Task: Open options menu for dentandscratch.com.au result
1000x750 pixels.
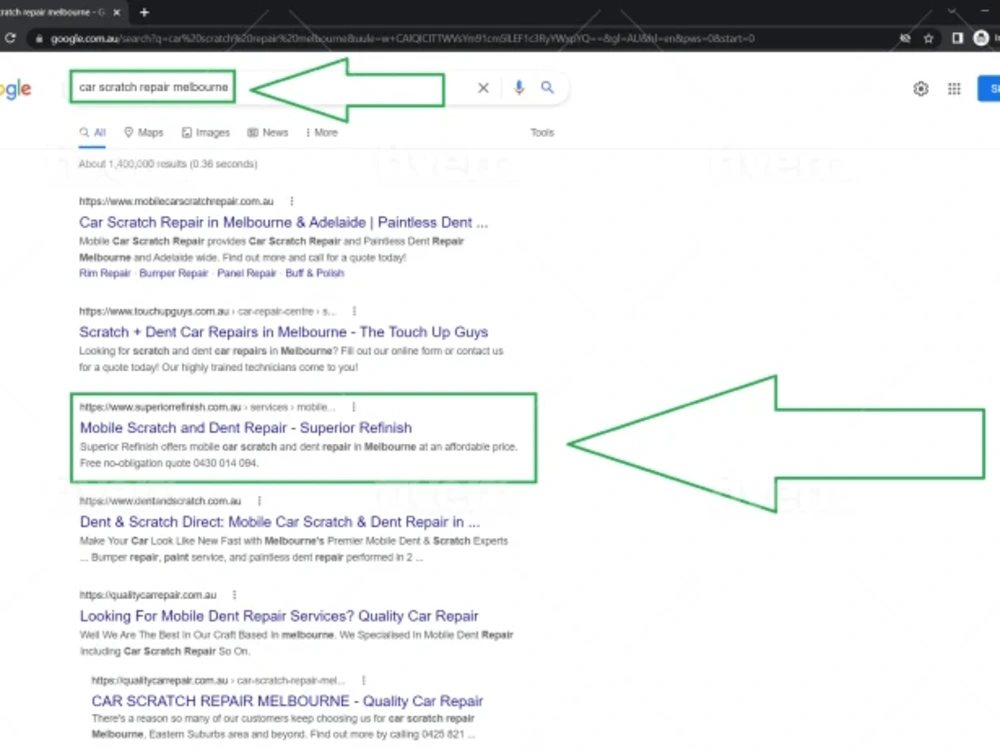Action: [x=260, y=501]
